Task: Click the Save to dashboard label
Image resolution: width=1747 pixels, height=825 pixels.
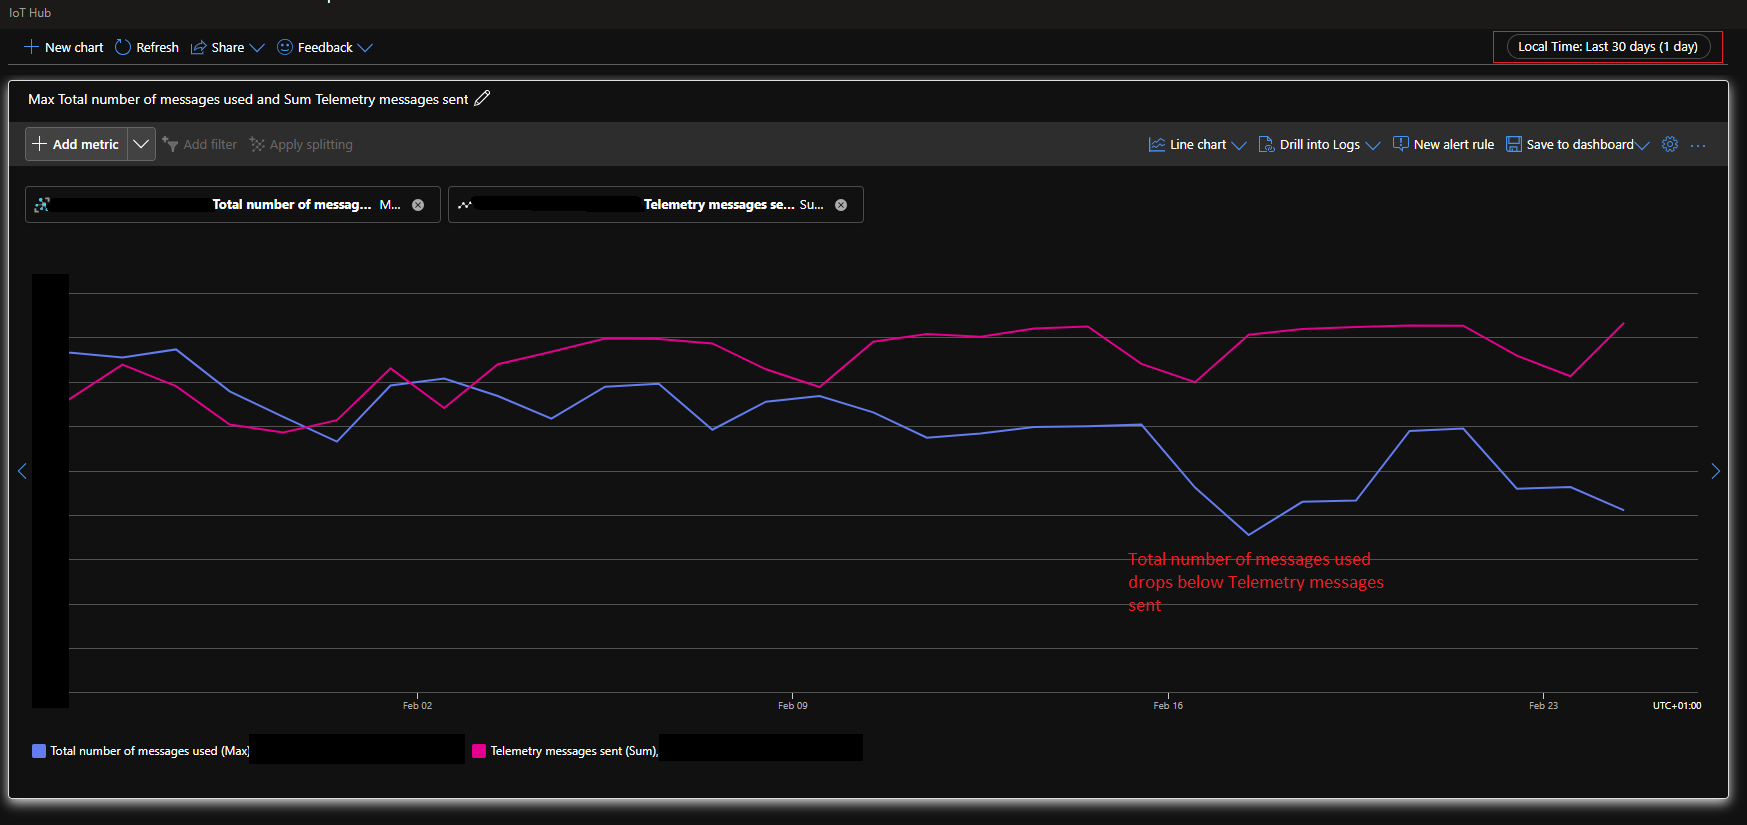Action: tap(1580, 144)
